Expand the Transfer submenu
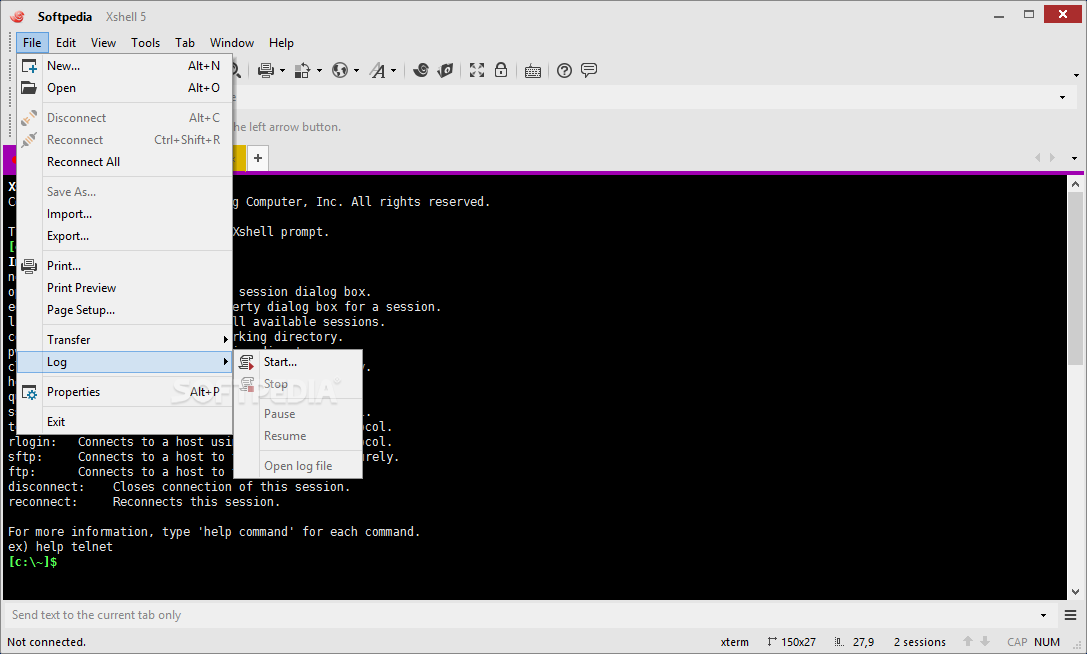This screenshot has height=654, width=1087. coord(124,340)
